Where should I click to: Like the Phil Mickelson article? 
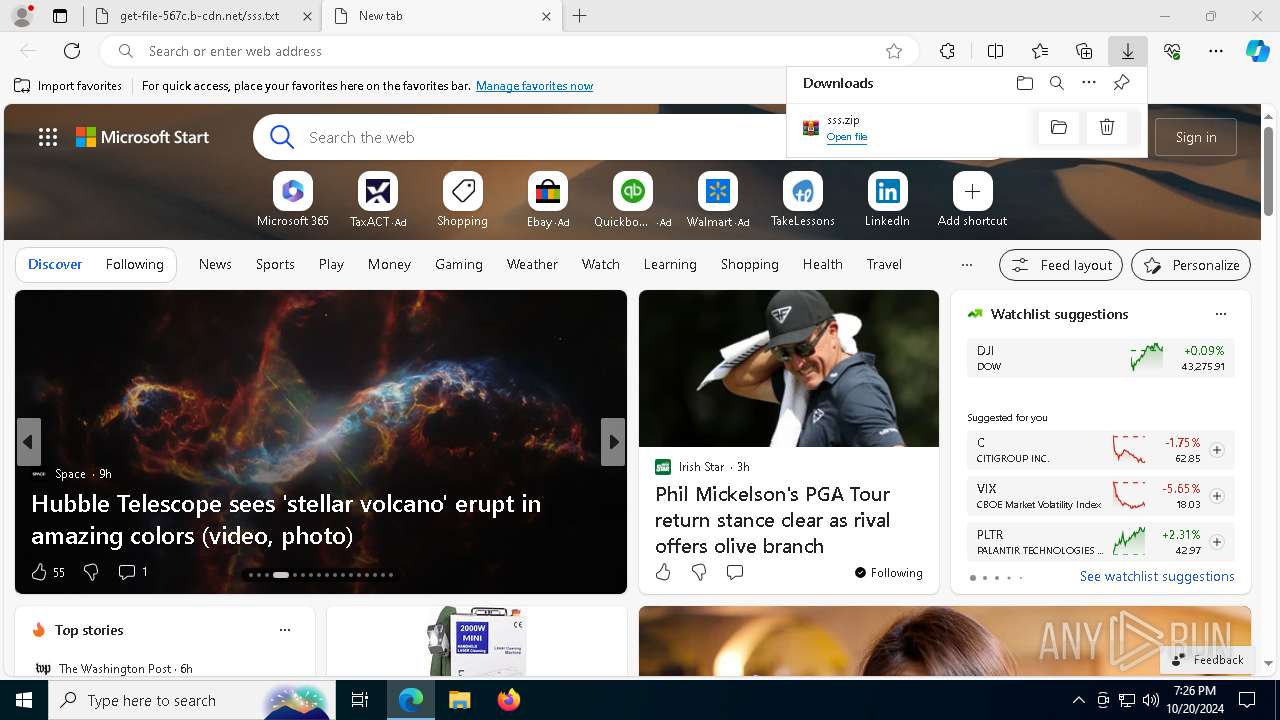tap(663, 572)
